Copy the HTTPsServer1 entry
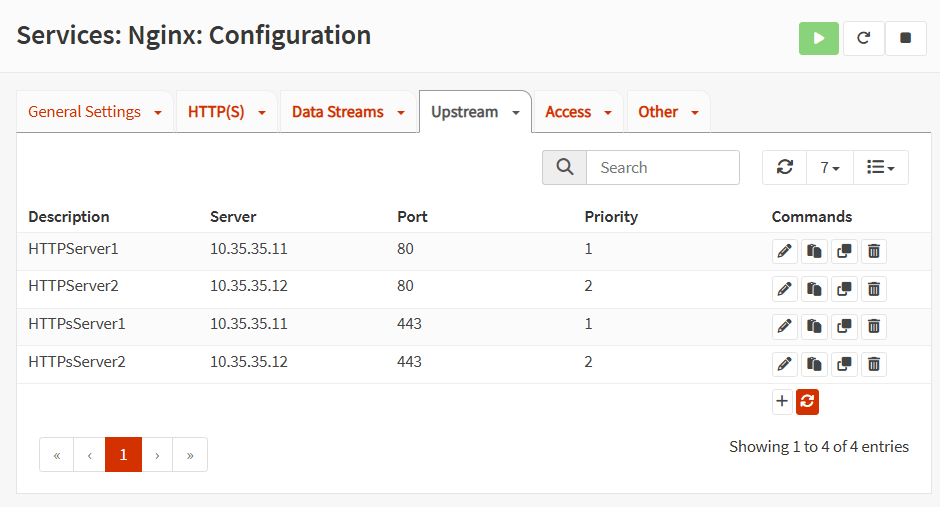940x507 pixels. point(814,326)
